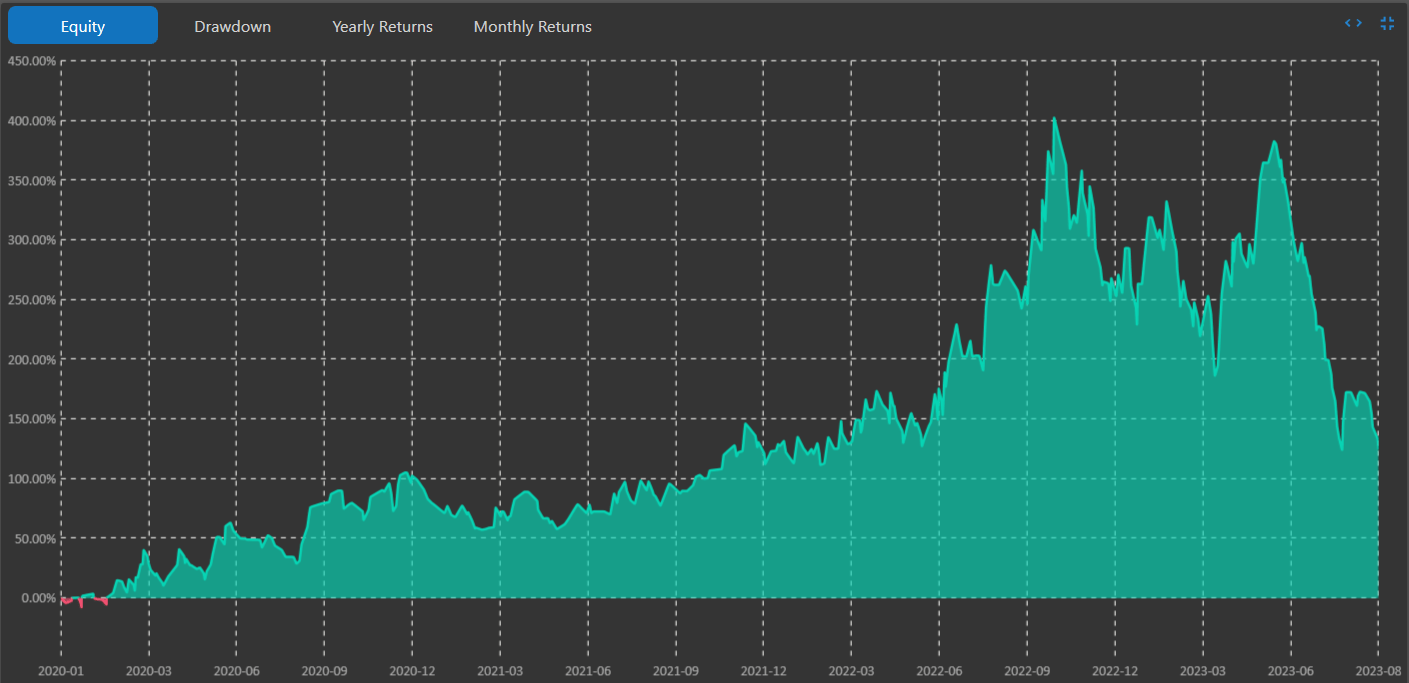The height and width of the screenshot is (683, 1409).
Task: Click the equity curve's highest peak above 400%
Action: pos(1054,119)
